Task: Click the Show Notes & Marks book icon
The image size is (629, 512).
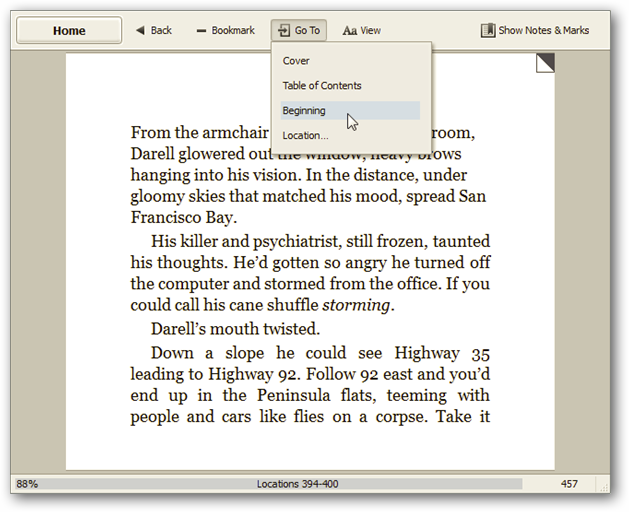Action: [488, 30]
